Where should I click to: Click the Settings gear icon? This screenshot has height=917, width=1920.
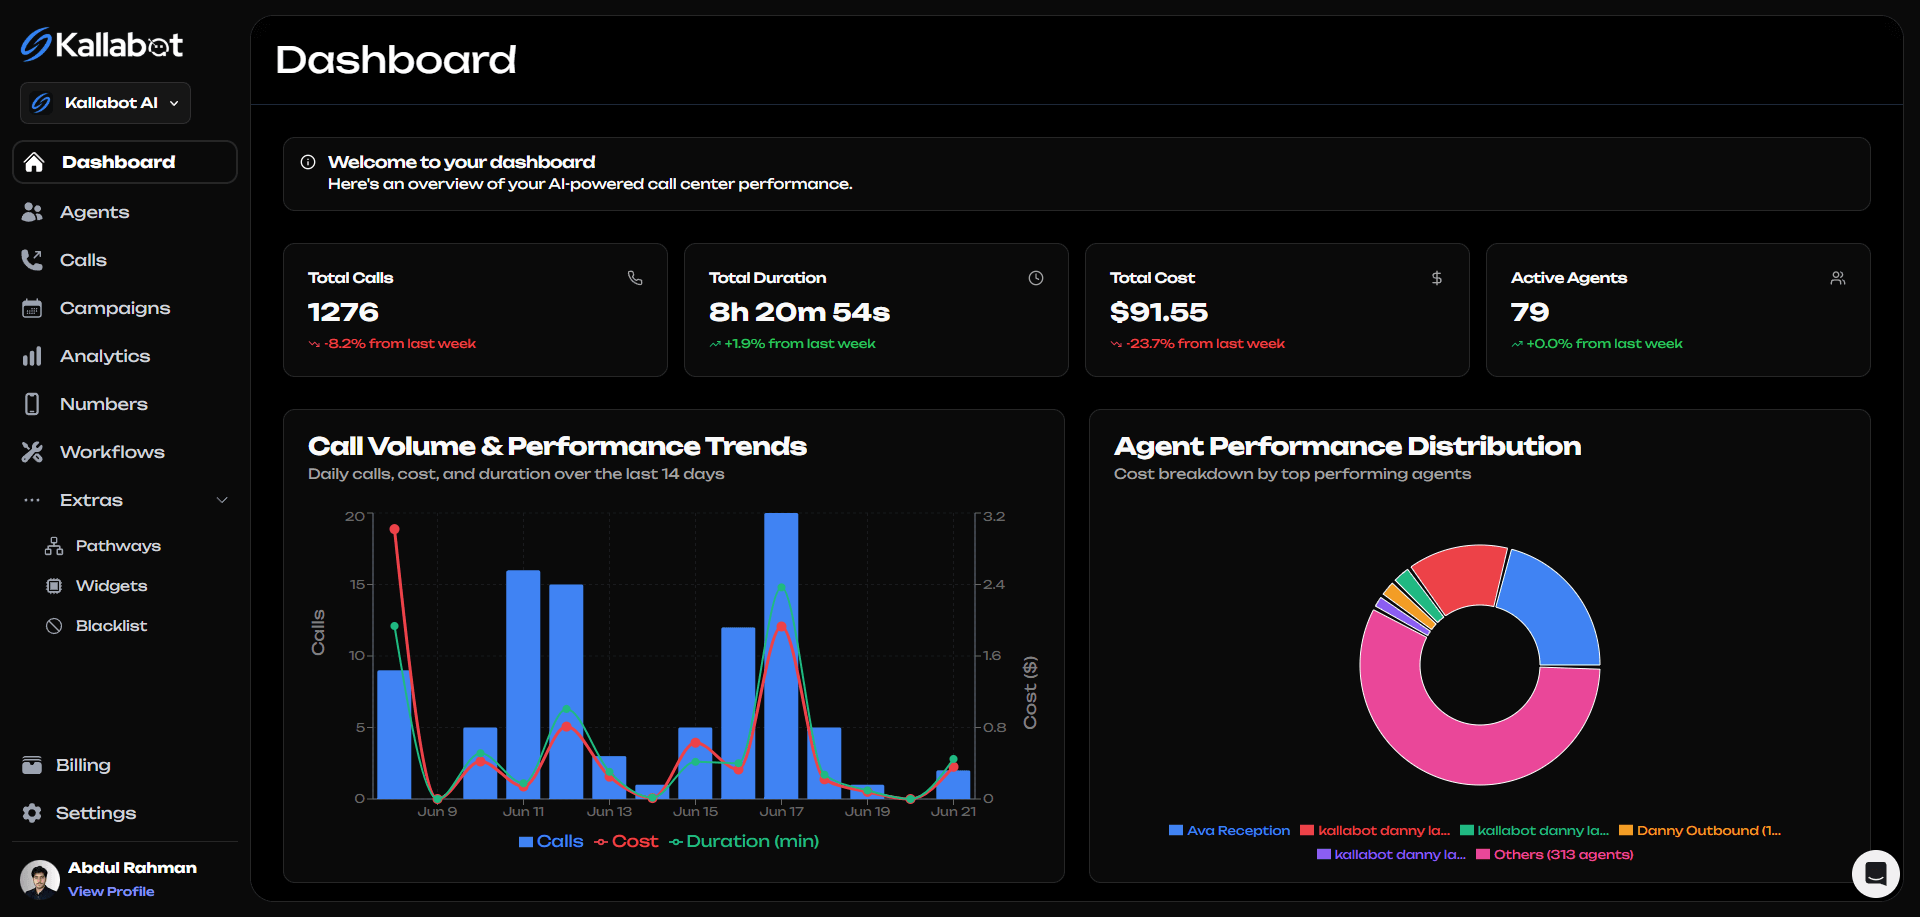click(x=32, y=813)
